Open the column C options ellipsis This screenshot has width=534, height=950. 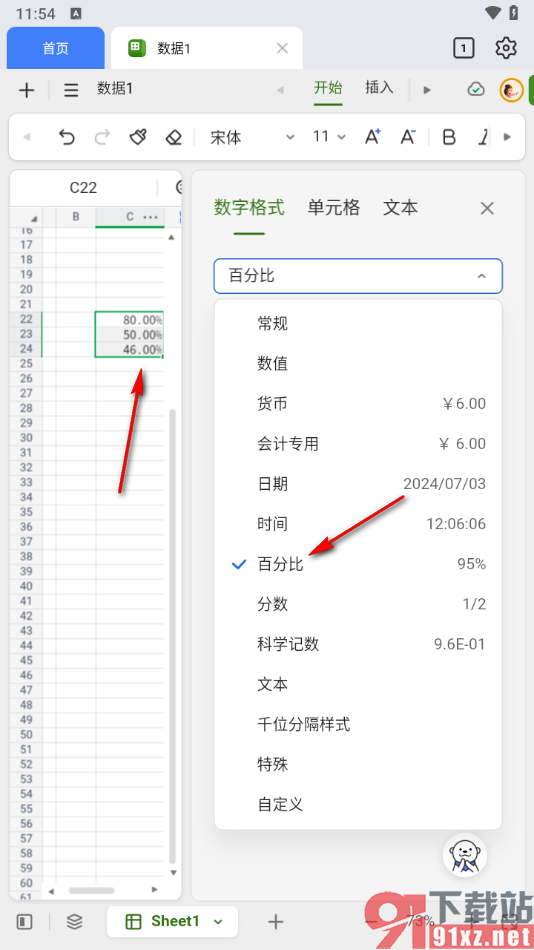point(150,217)
